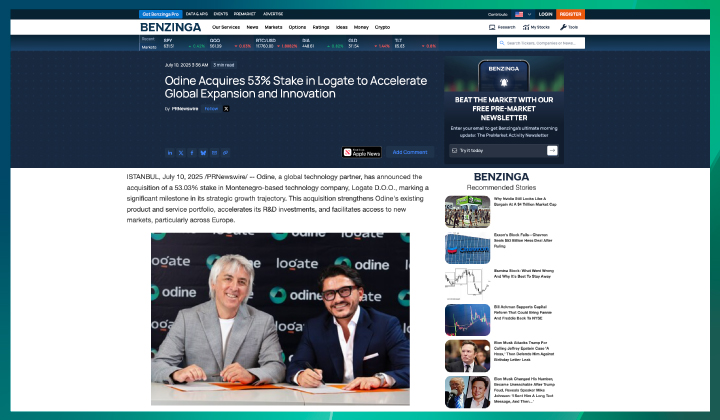Share the article via email icon
The width and height of the screenshot is (720, 420).
coord(214,153)
